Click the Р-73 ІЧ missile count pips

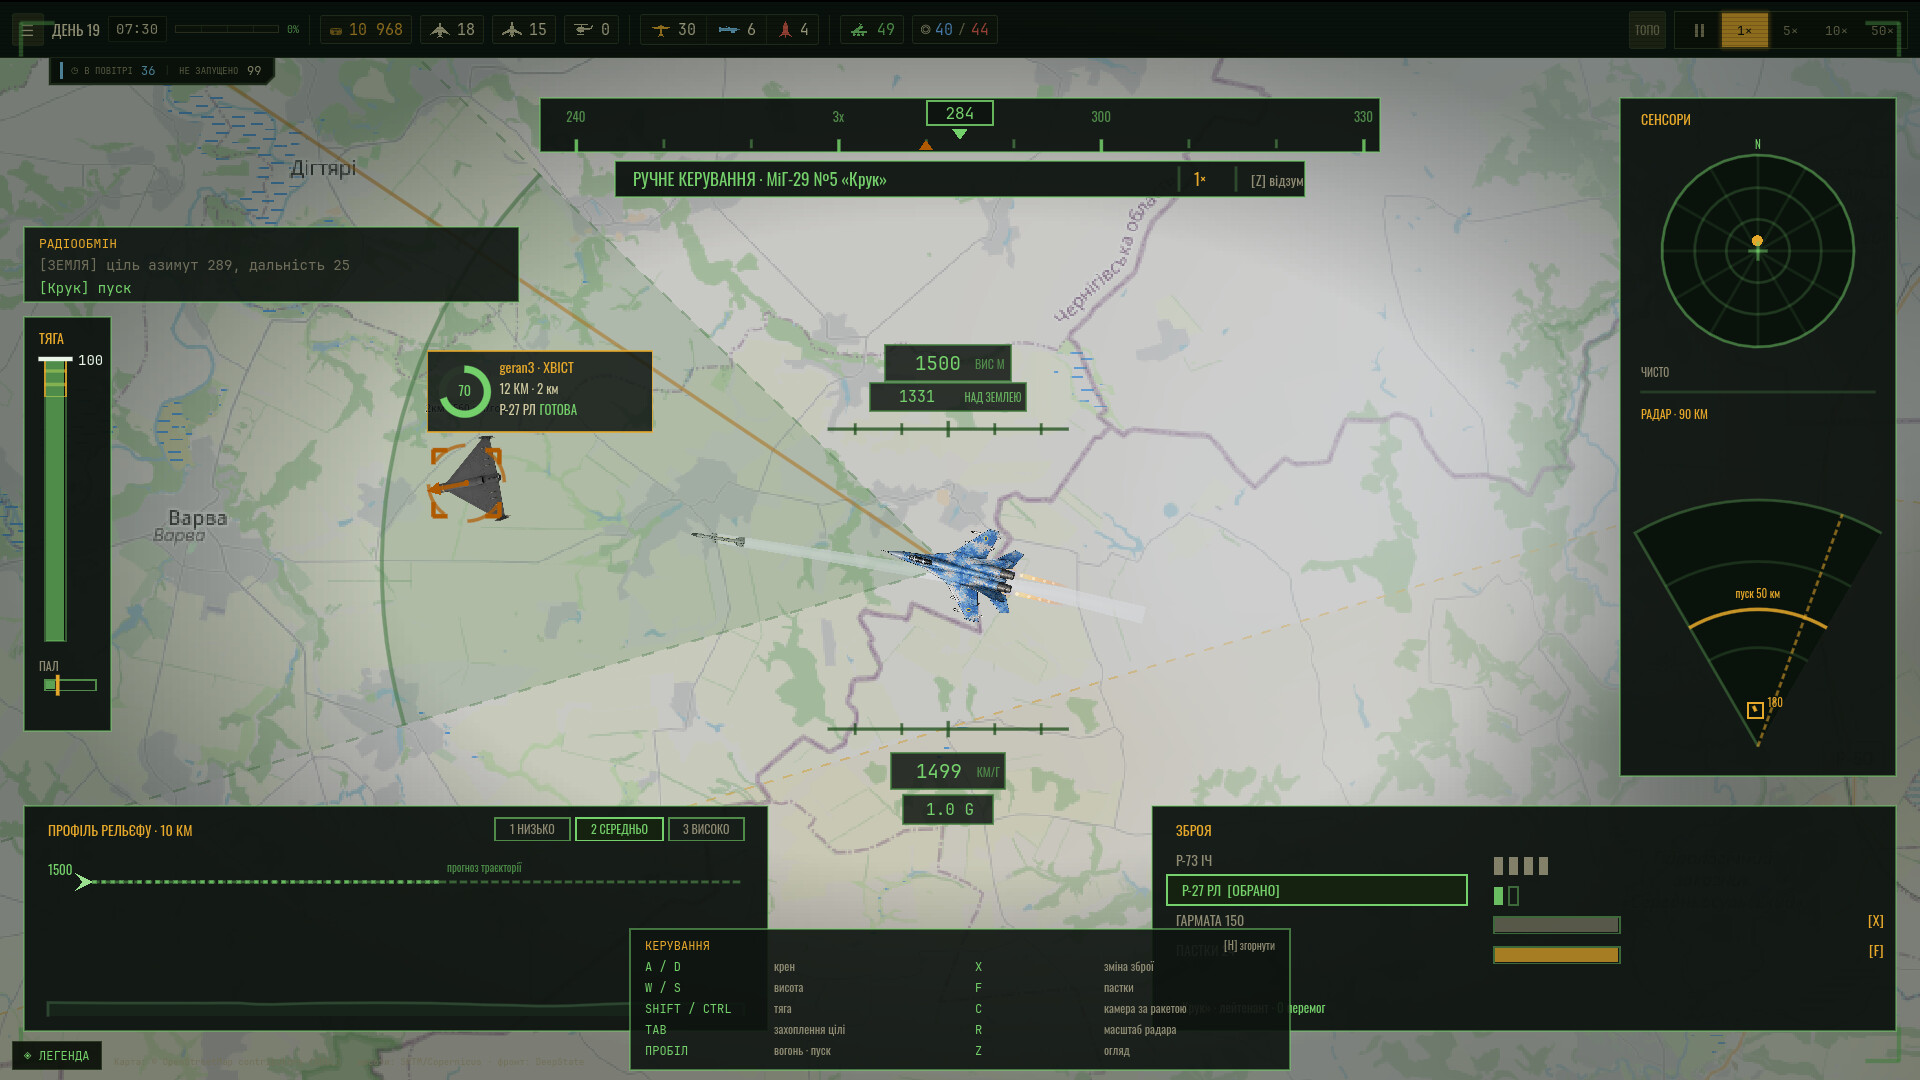(x=1521, y=866)
